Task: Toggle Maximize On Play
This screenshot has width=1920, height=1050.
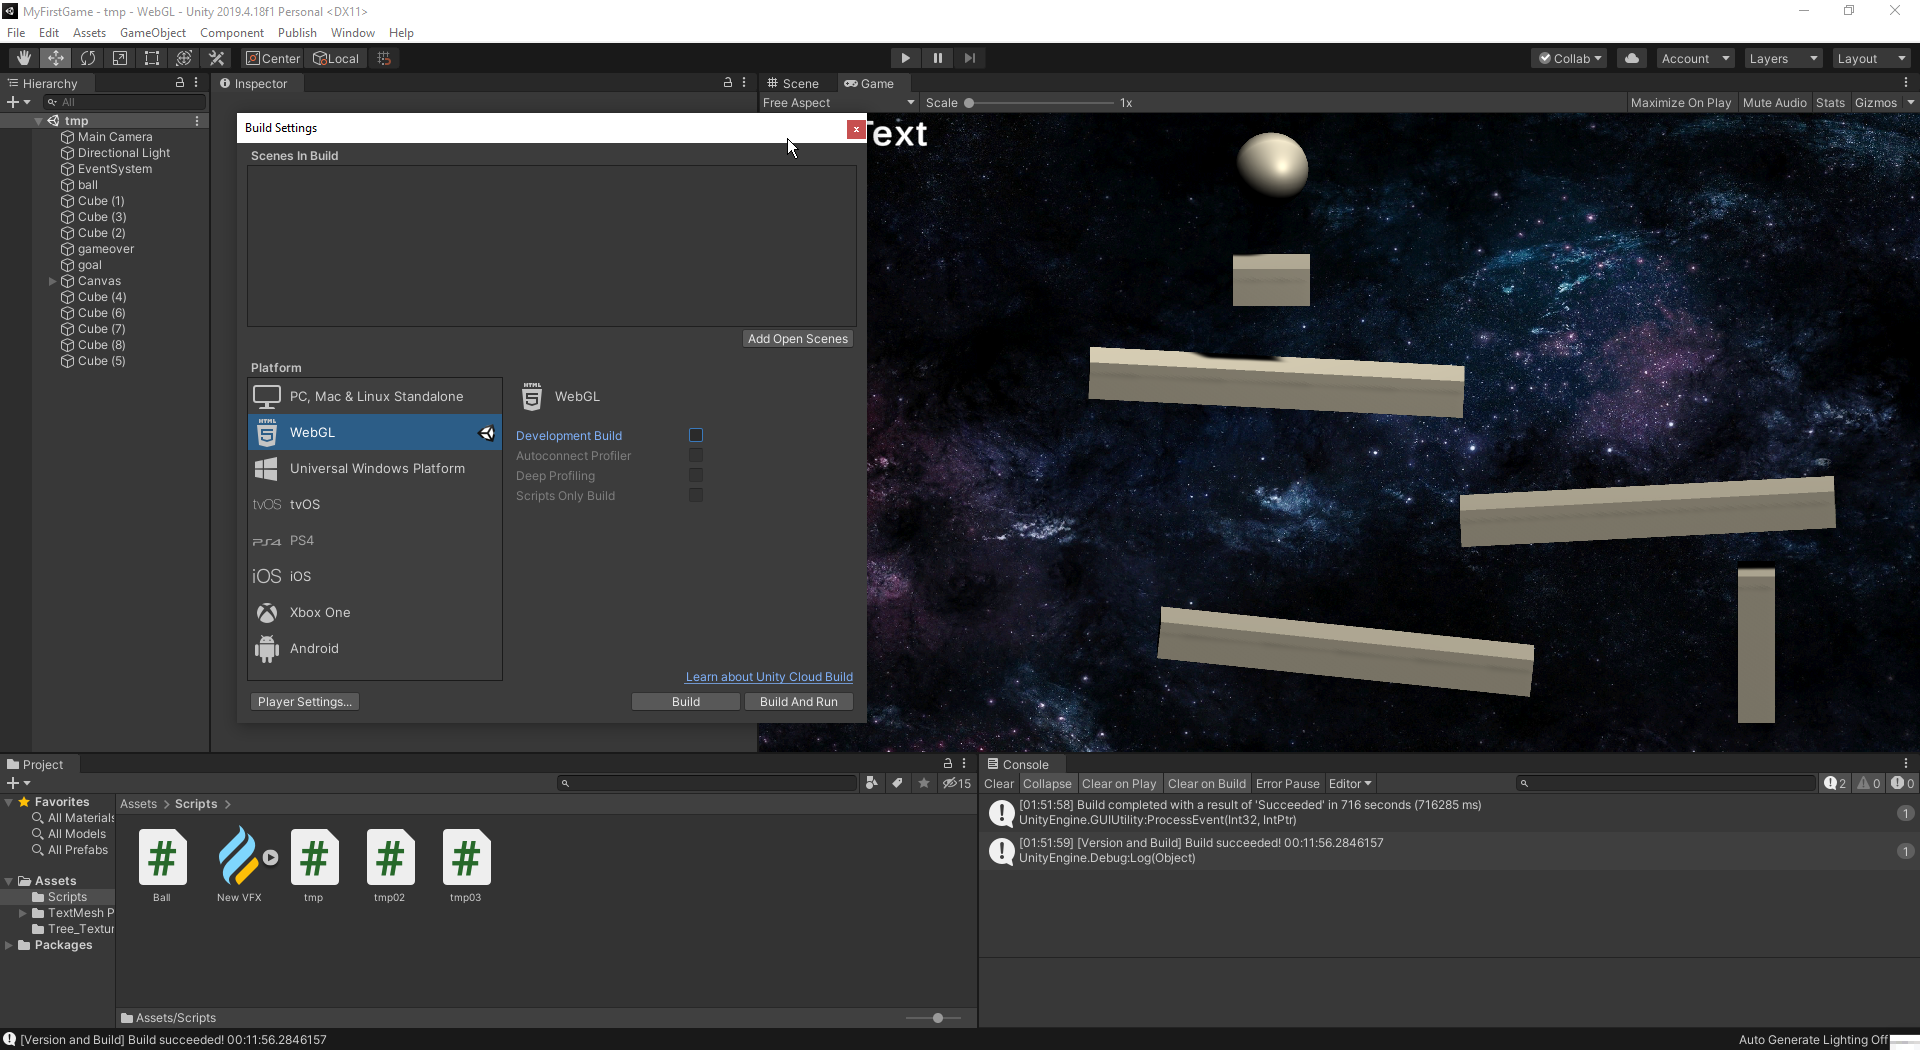Action: click(x=1680, y=103)
